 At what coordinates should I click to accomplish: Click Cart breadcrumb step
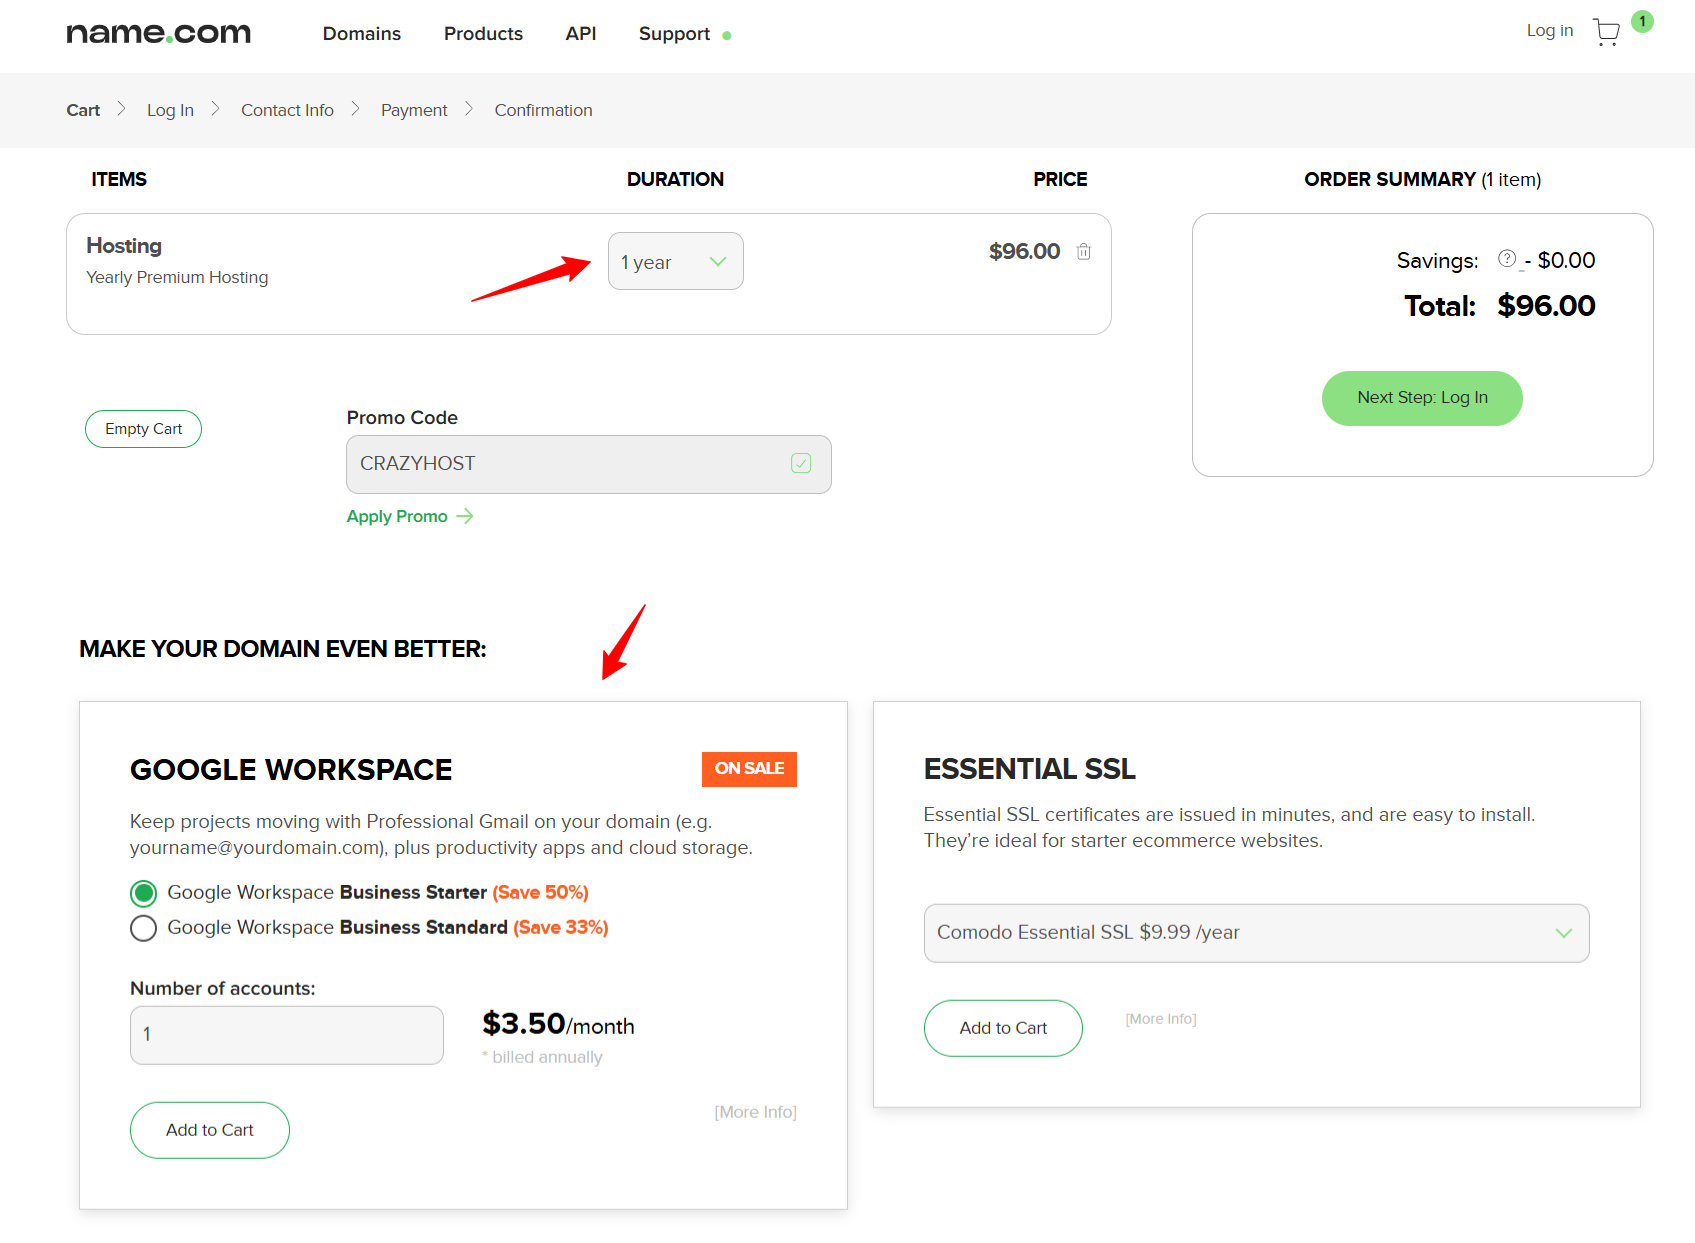[x=83, y=110]
